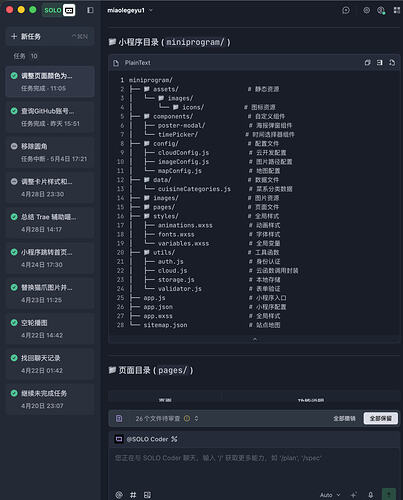This screenshot has height=500, width=403.
Task: Collapse the left sidebar panel icon
Action: [90, 10]
